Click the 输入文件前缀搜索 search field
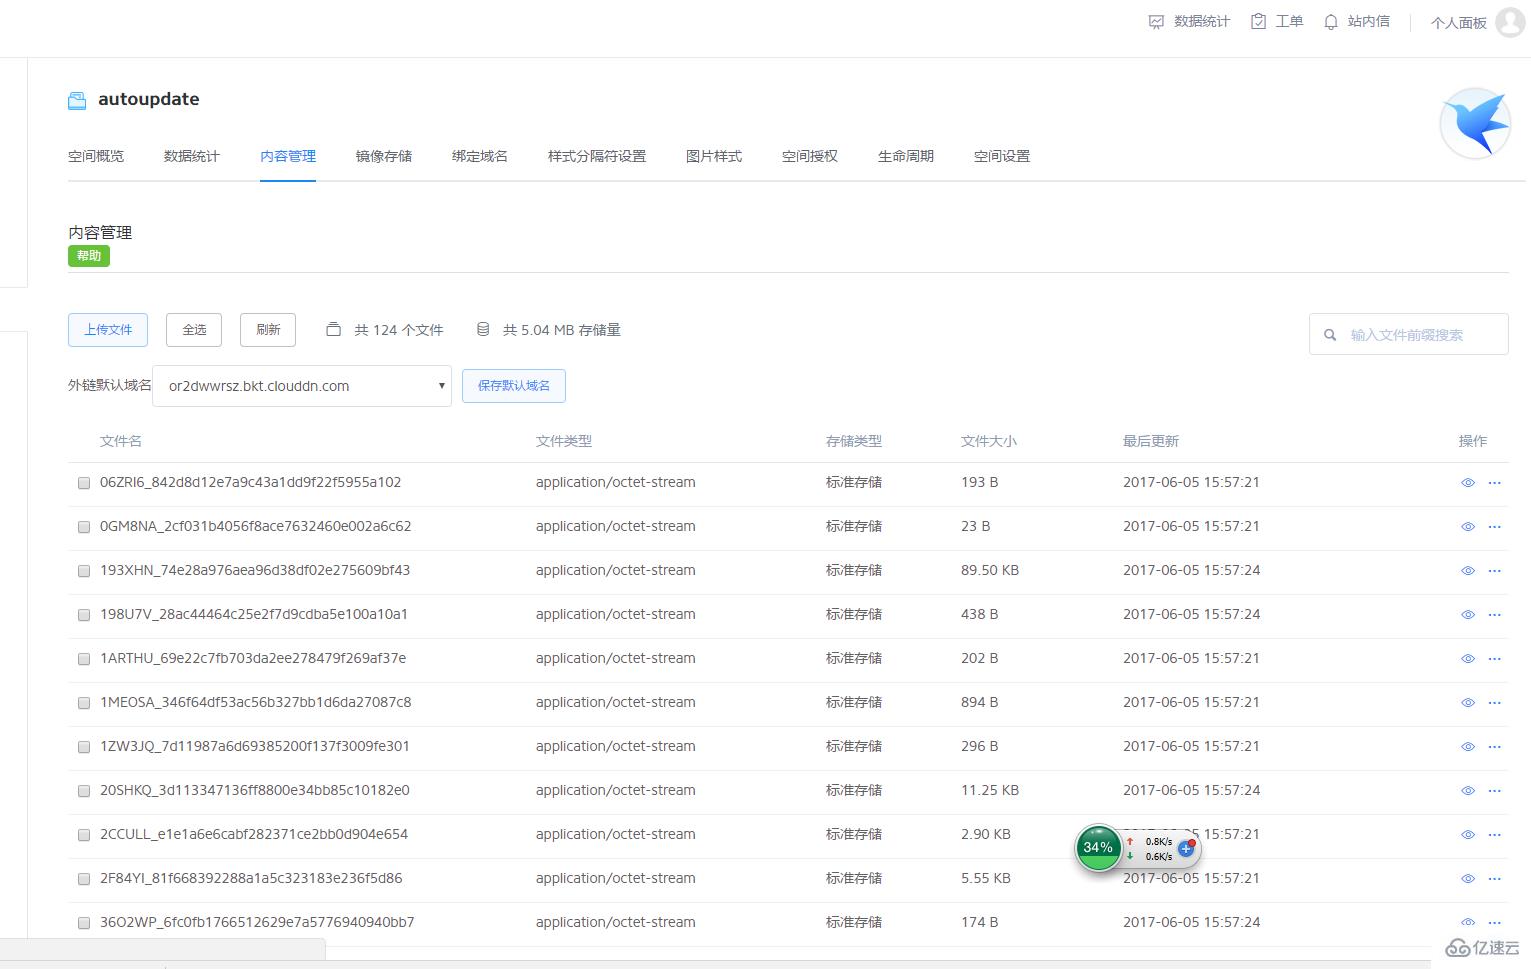The height and width of the screenshot is (969, 1531). coord(1409,335)
